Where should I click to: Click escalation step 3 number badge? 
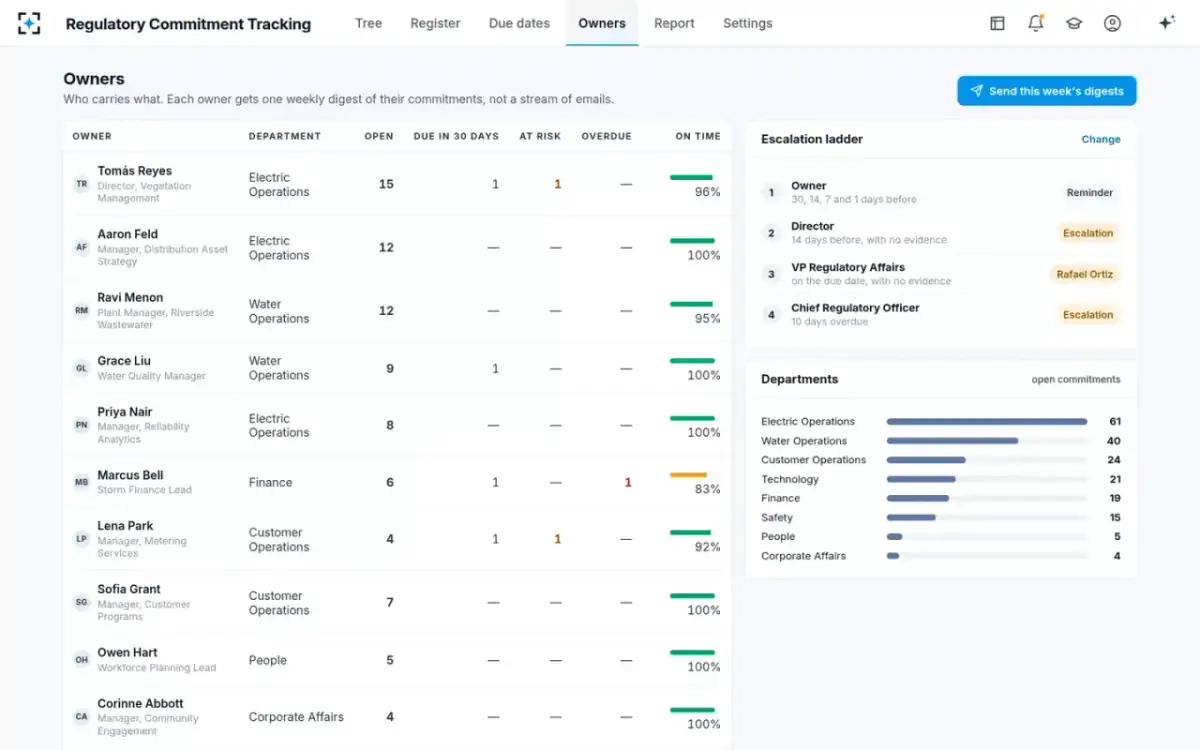(x=771, y=274)
